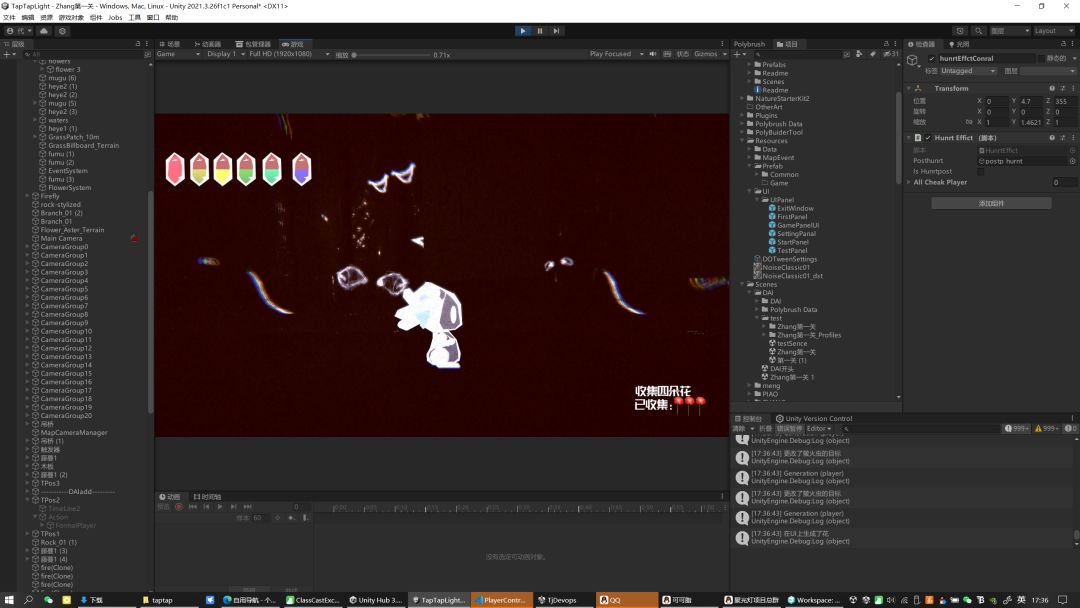Select Main Camera in the hierarchy

point(61,238)
